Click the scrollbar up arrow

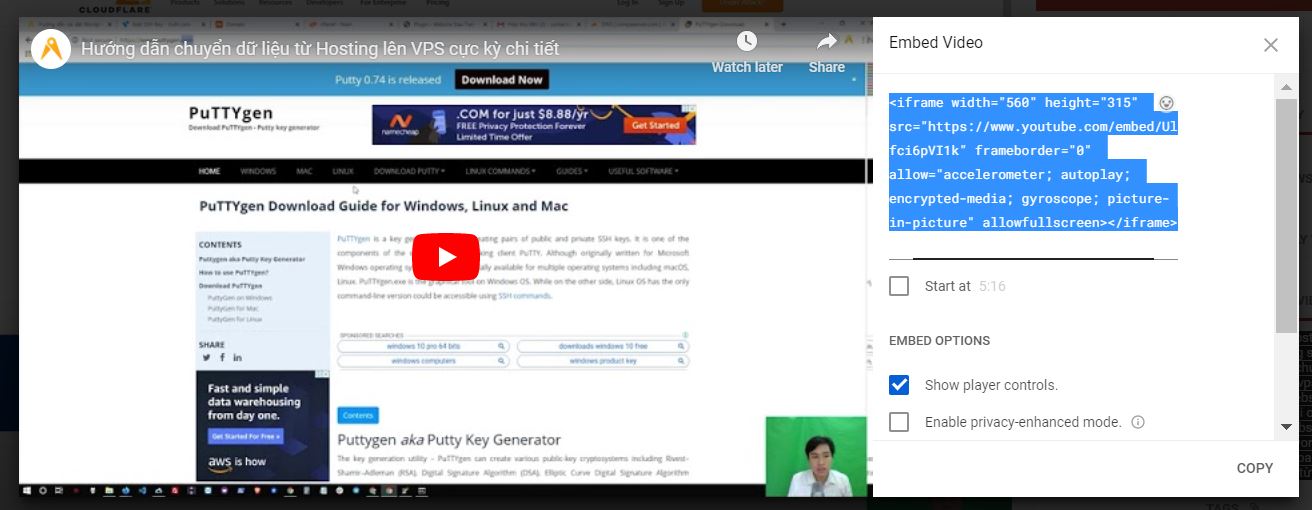[x=1286, y=87]
